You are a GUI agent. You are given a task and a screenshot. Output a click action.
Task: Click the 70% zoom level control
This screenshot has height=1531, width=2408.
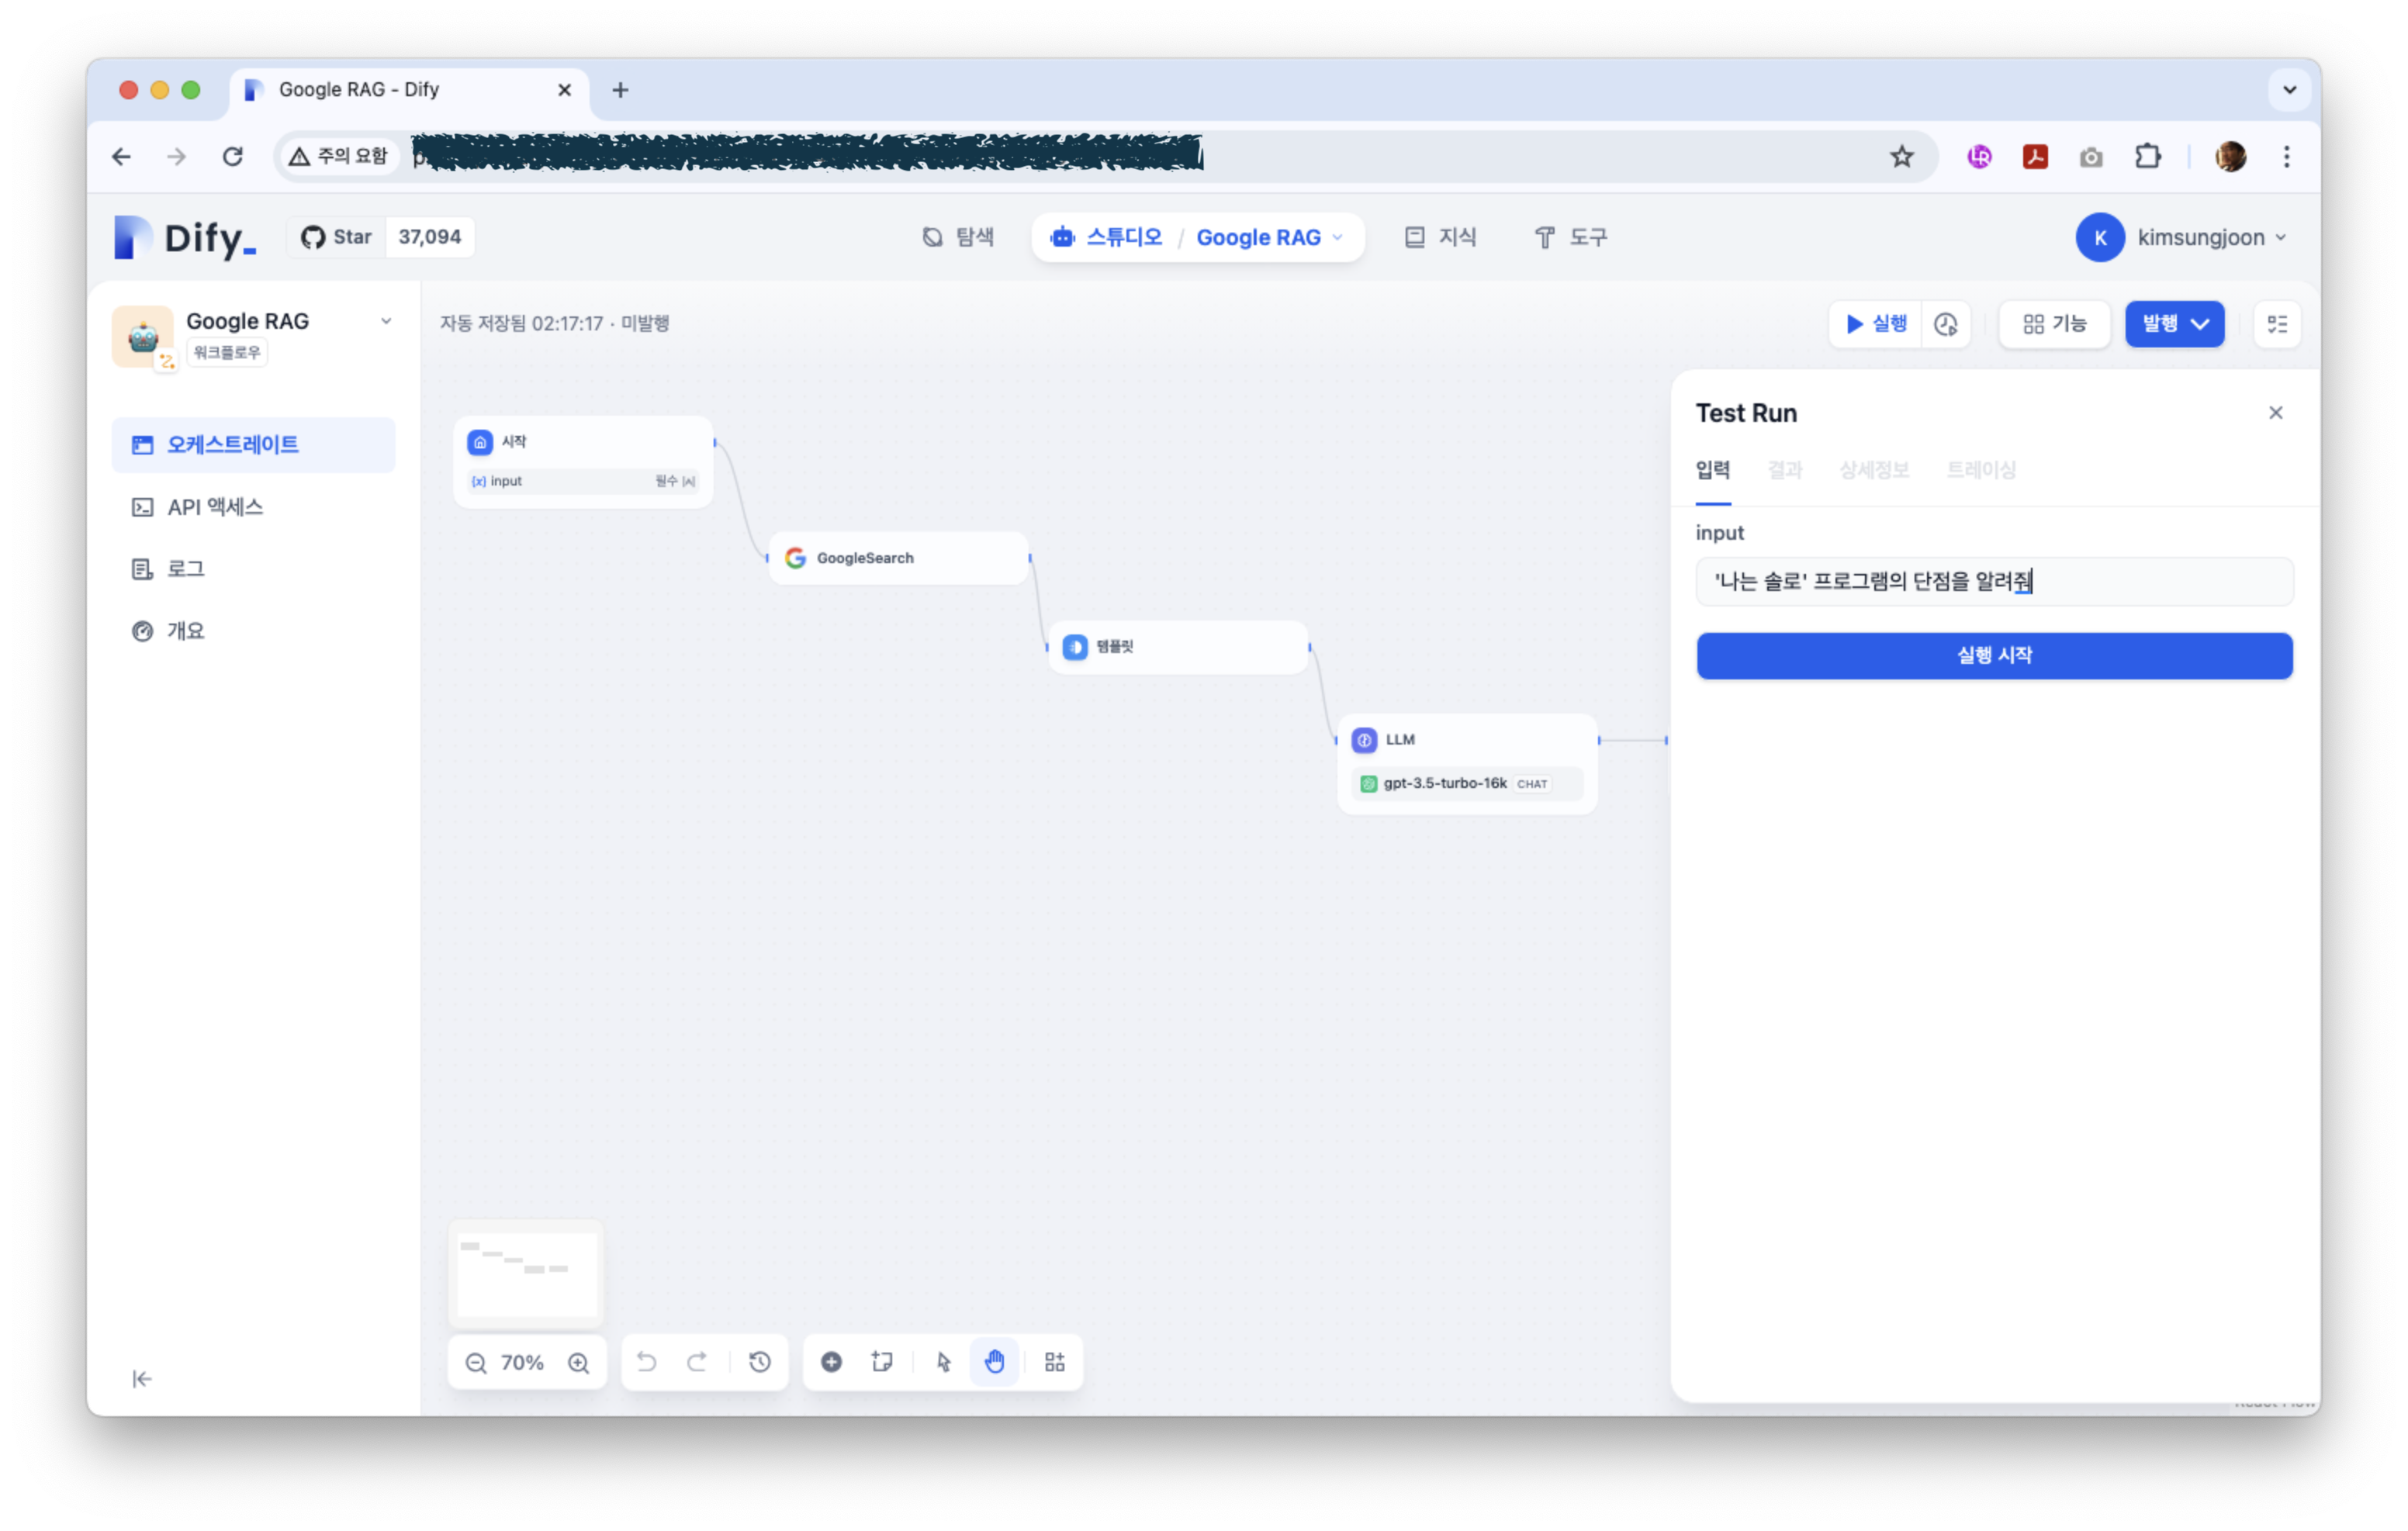522,1362
